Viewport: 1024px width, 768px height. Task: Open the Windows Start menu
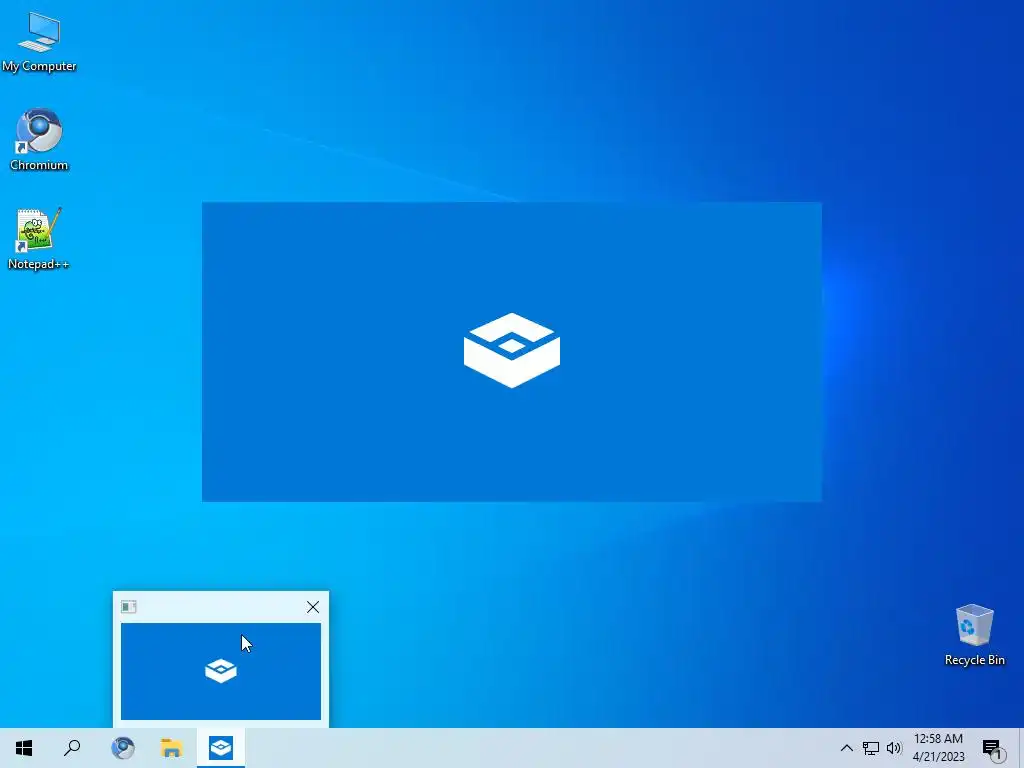click(24, 748)
